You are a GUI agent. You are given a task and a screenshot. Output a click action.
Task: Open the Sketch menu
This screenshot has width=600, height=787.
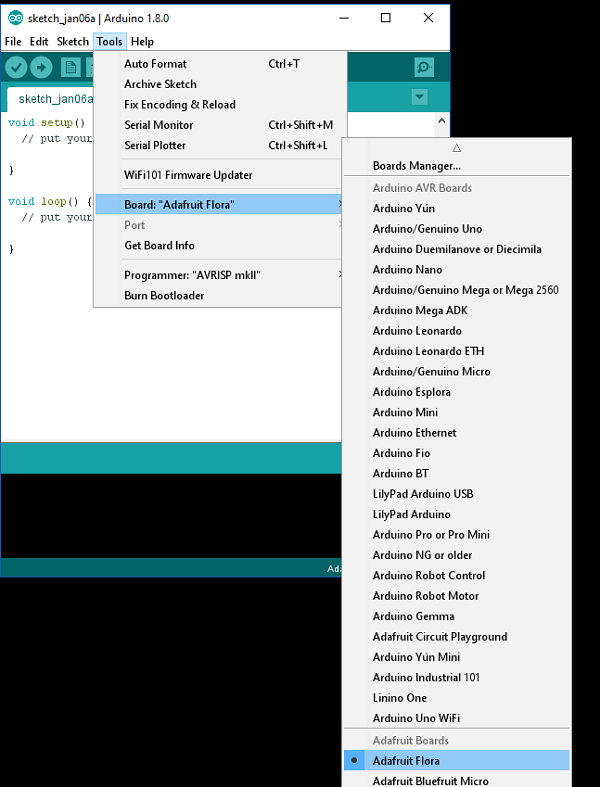click(x=72, y=42)
